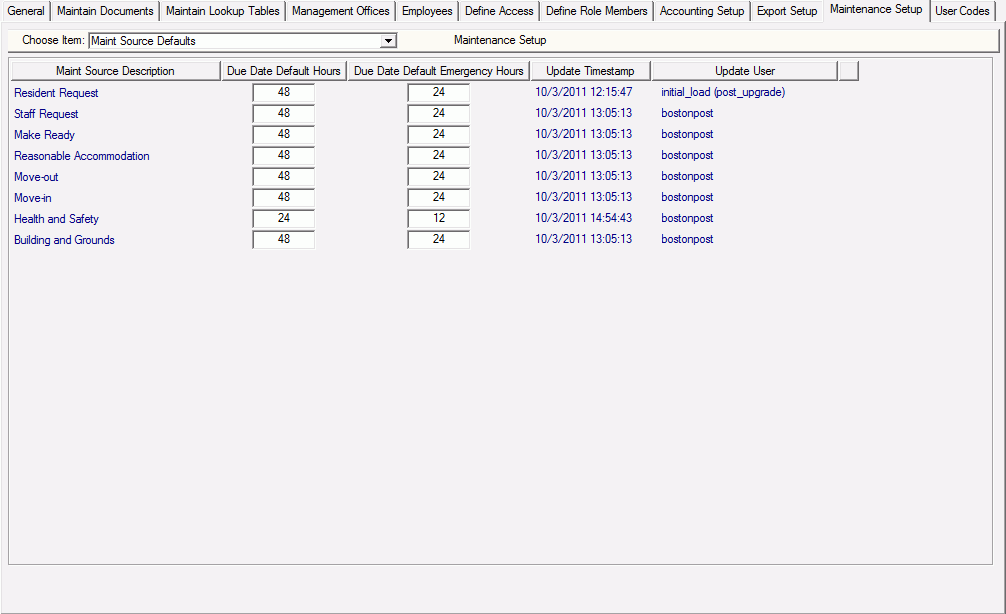
Task: Click bostonpost user in Staff Request row
Action: [687, 114]
